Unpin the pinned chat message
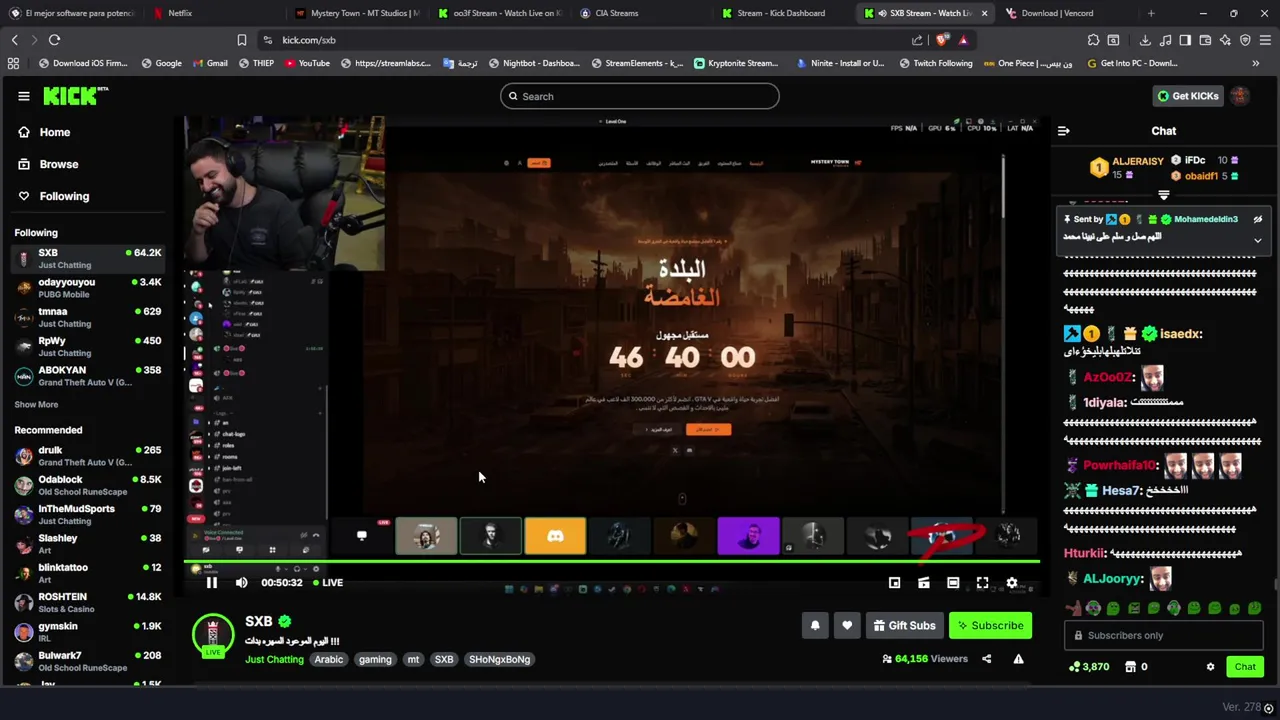 pyautogui.click(x=1258, y=219)
